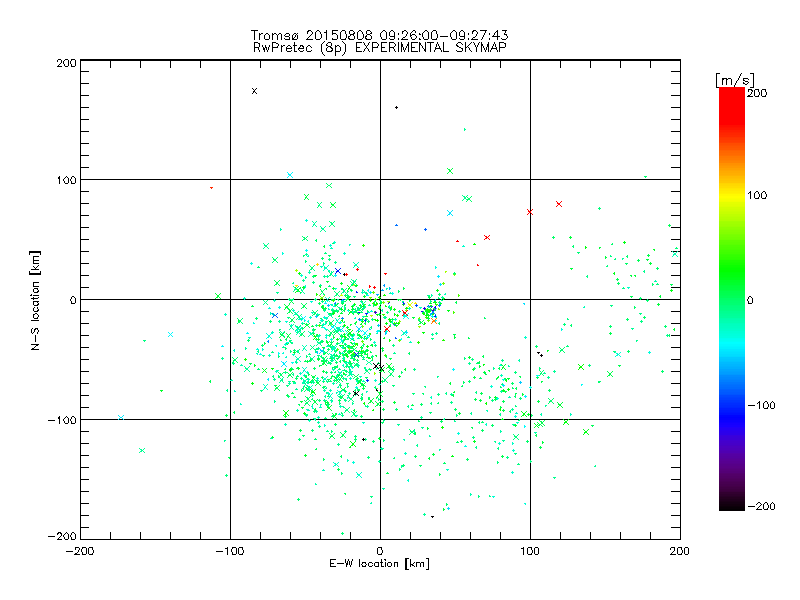Select the colorbar label "0"
800x600 pixels.
click(750, 300)
